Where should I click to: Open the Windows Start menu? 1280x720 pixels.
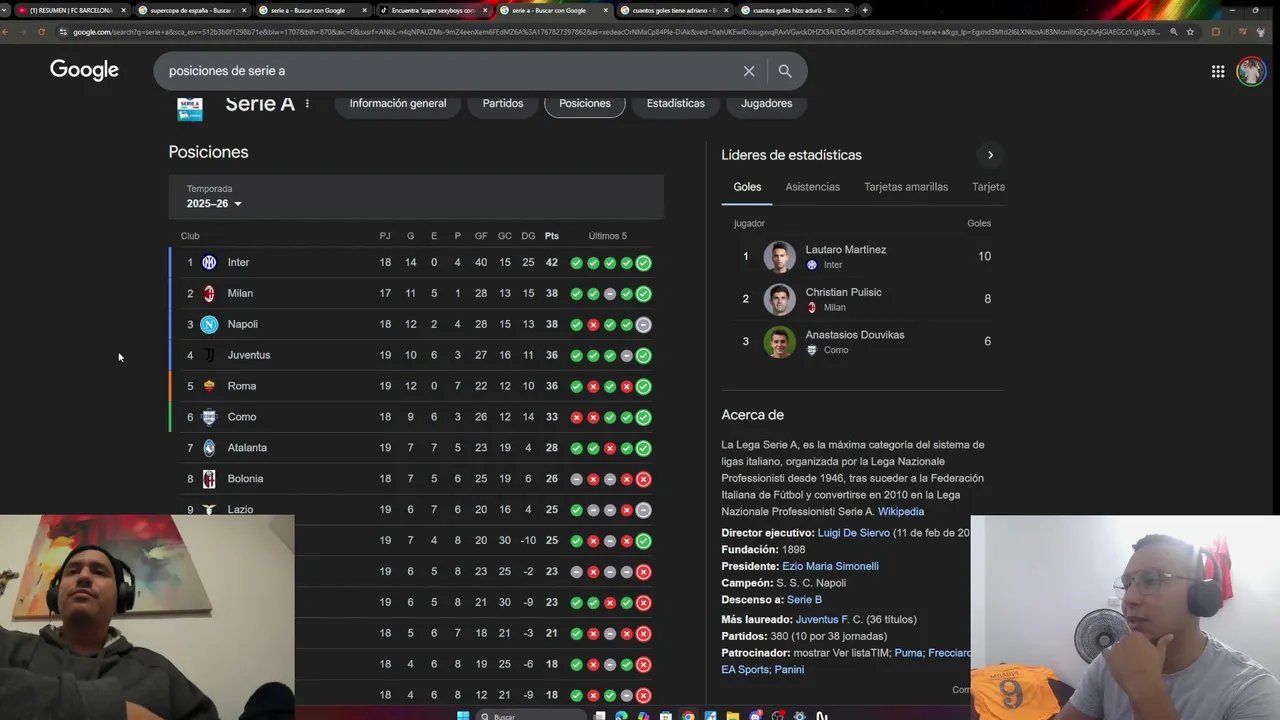(463, 716)
